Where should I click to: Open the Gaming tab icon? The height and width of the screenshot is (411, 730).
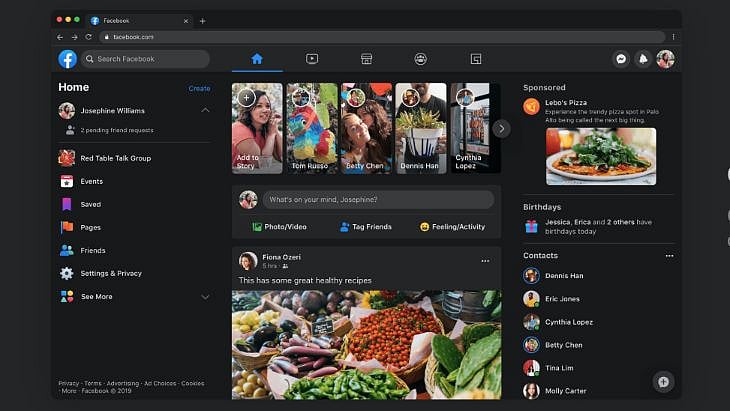[x=476, y=59]
